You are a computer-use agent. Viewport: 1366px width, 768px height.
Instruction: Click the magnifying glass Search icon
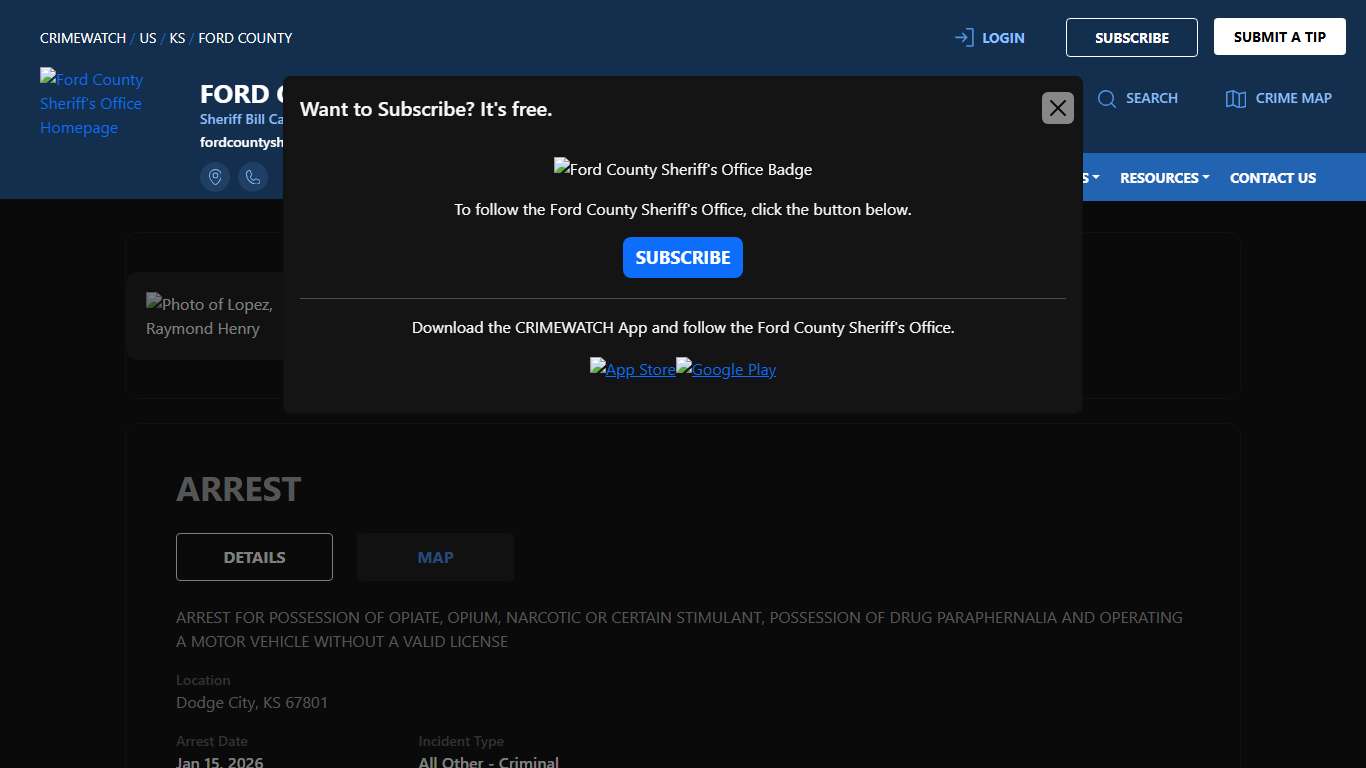coord(1106,98)
